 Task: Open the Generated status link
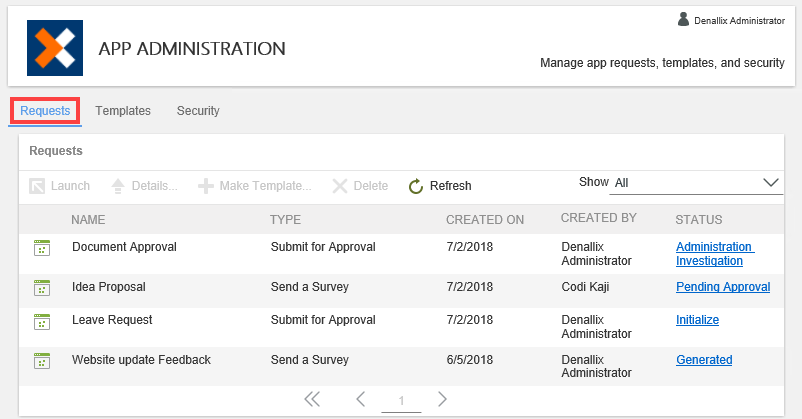704,360
